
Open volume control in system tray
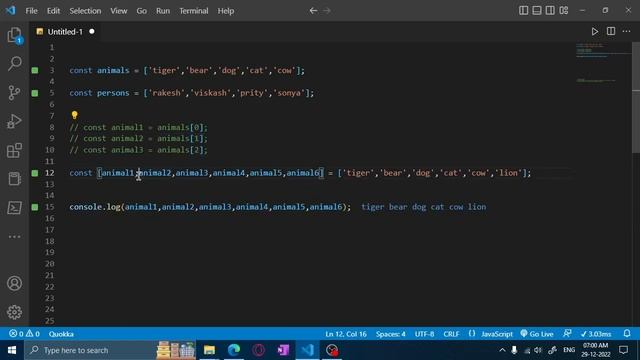(x=538, y=350)
